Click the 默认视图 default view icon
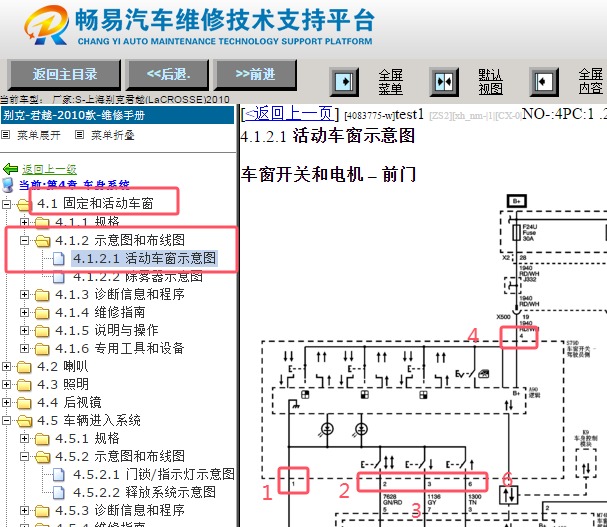Screen dimensions: 607x527 point(444,82)
